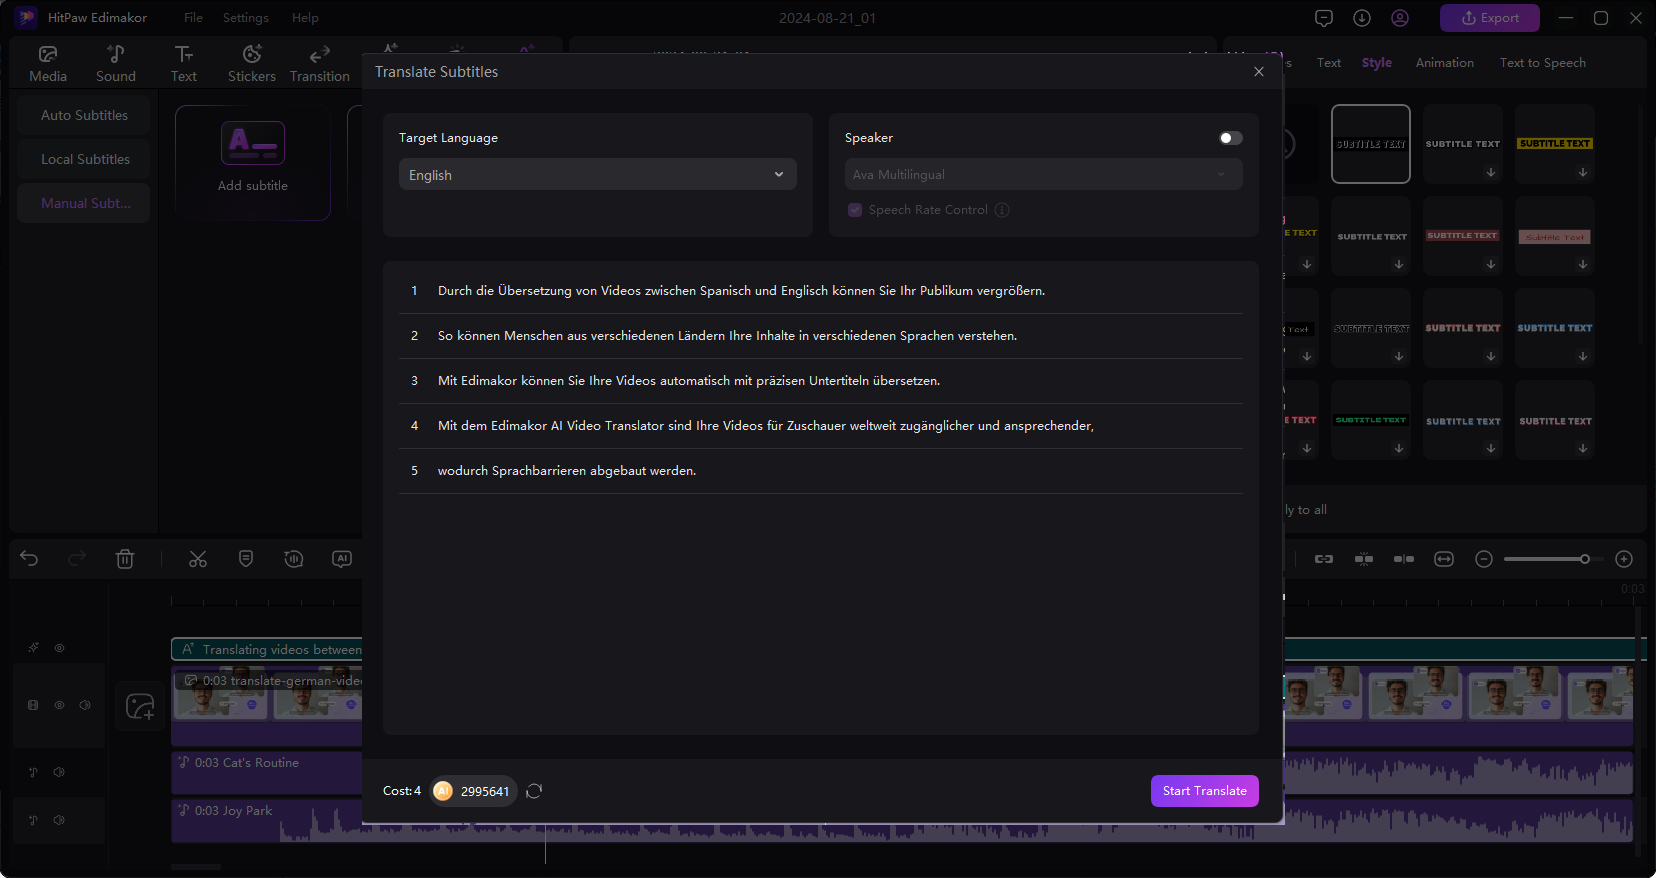This screenshot has height=878, width=1656.
Task: Click the film icon on video track header
Action: point(33,705)
